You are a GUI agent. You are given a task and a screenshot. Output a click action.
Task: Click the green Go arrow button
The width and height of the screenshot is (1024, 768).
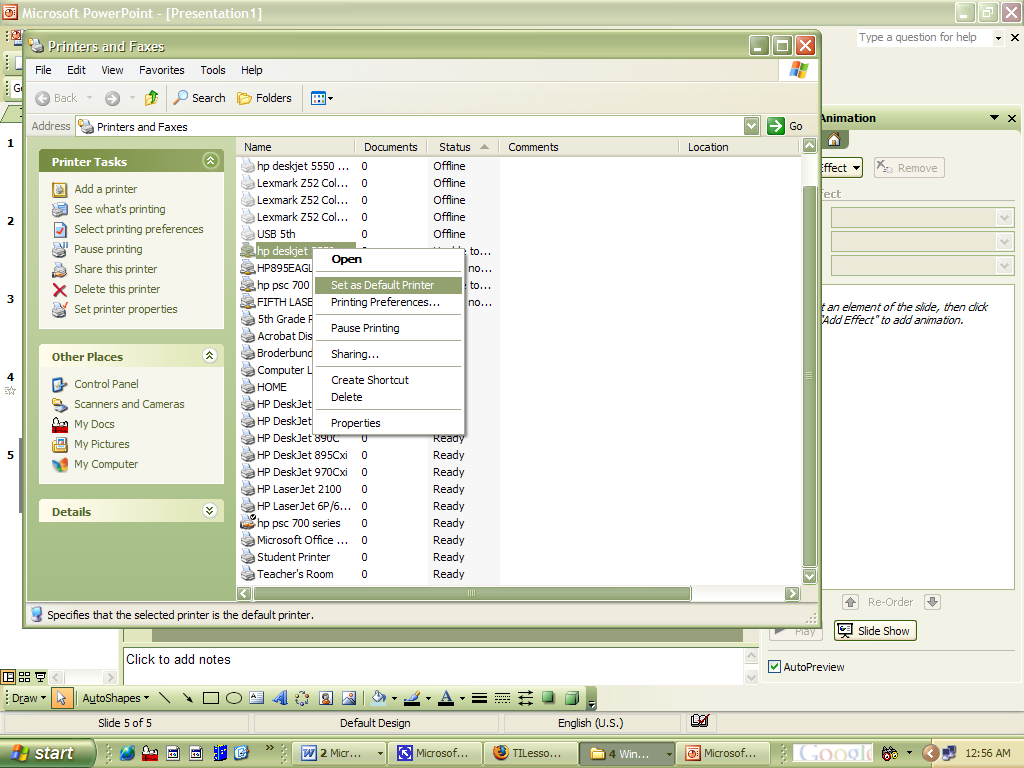tap(775, 126)
